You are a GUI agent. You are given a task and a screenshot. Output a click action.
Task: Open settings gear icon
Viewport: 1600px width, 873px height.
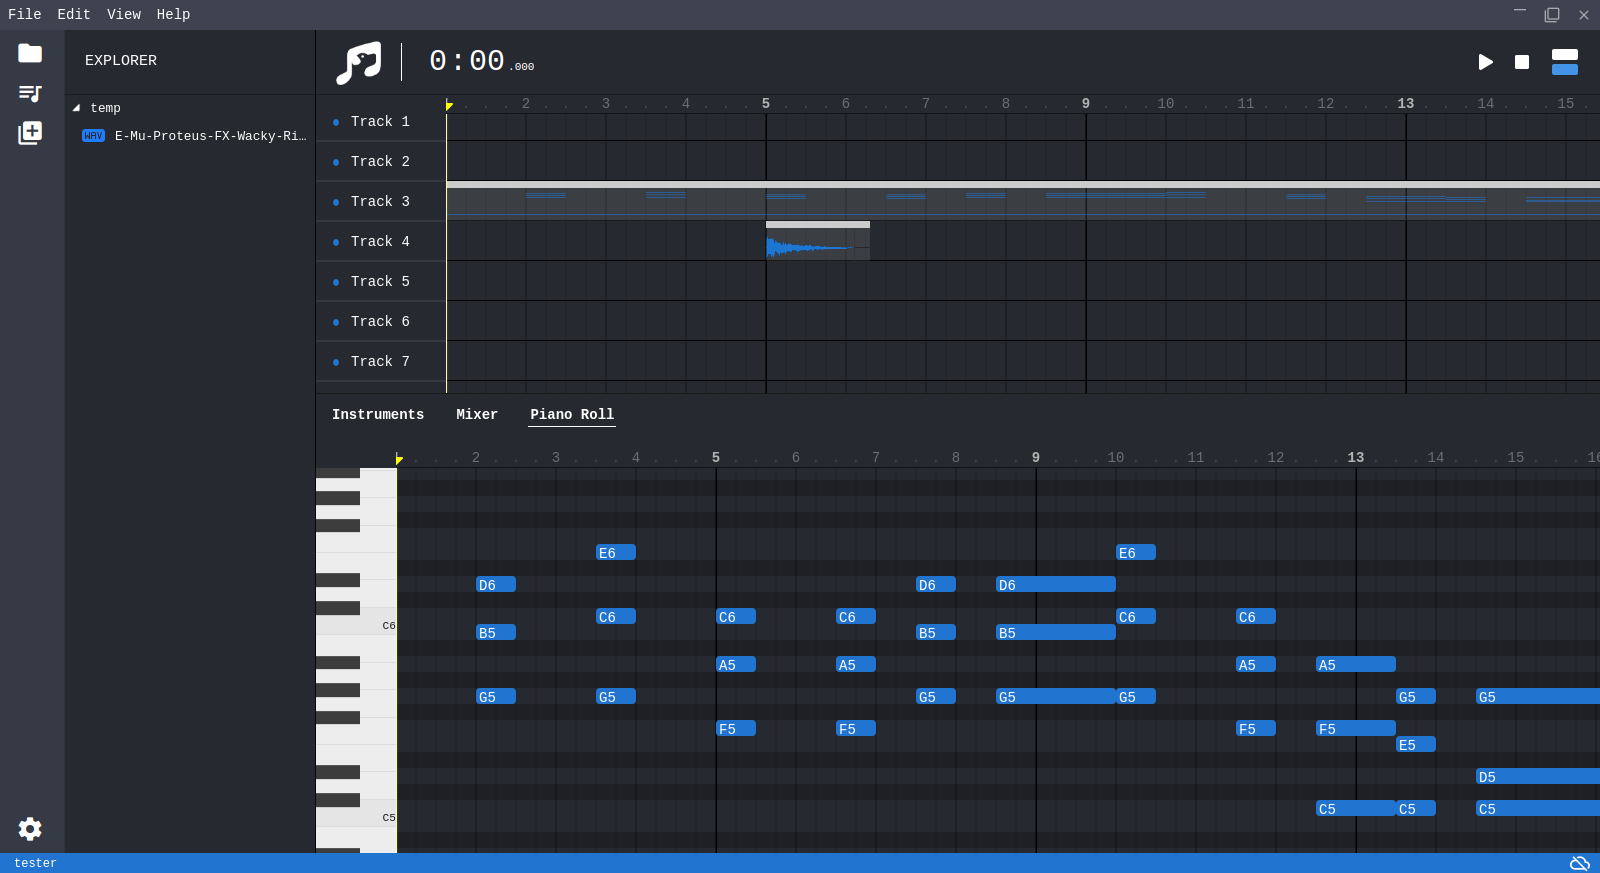click(x=30, y=828)
